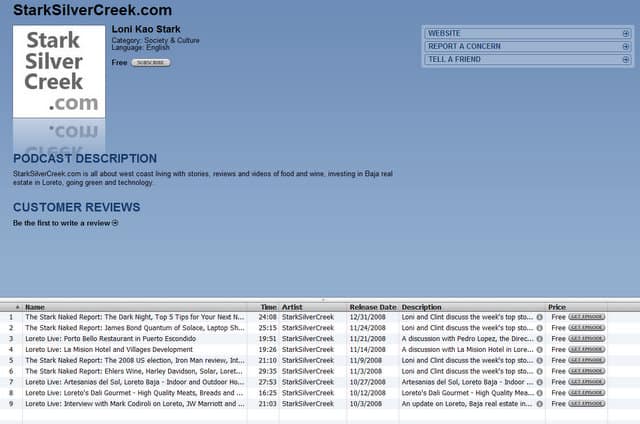
Task: Open info icon on Ehlers Wine episode row
Action: coord(539,371)
